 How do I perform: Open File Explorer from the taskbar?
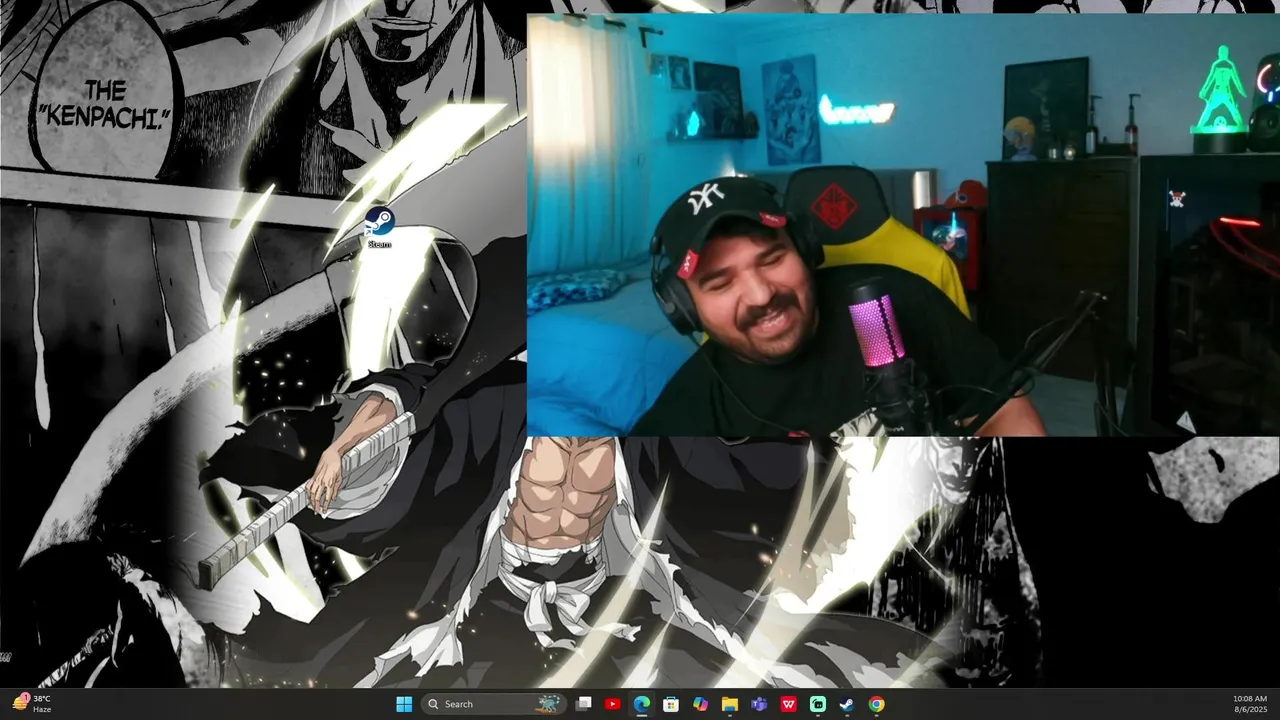click(730, 704)
